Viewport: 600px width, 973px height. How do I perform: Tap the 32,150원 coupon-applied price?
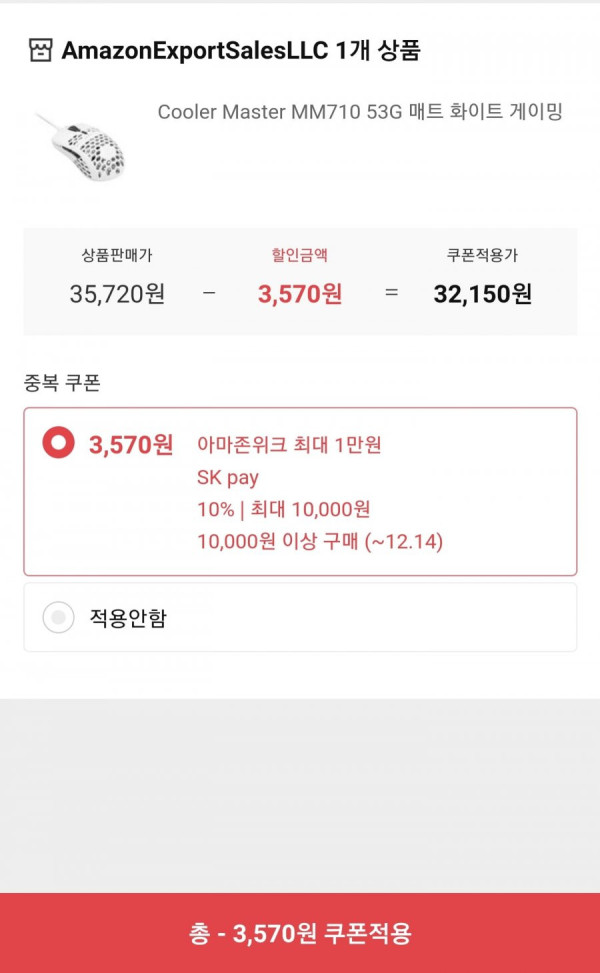[483, 294]
